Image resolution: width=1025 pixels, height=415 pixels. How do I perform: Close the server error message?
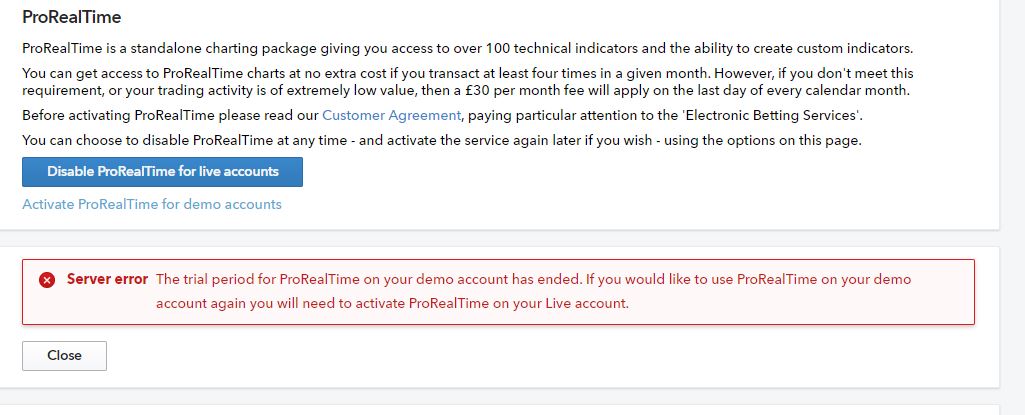point(64,355)
